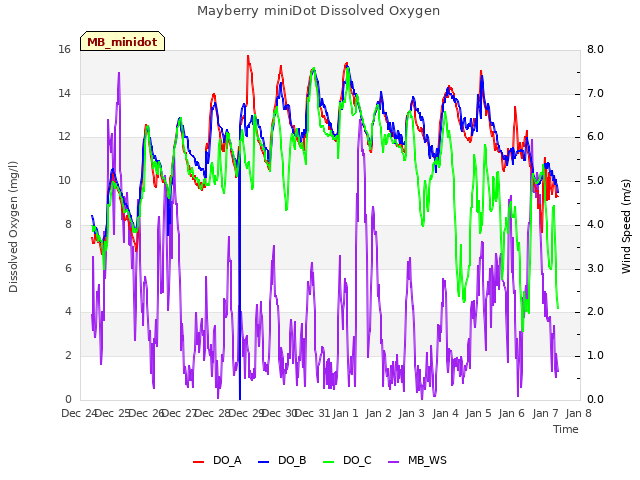
Task: Click the Jan 7 x-axis tick label
Action: coord(545,413)
